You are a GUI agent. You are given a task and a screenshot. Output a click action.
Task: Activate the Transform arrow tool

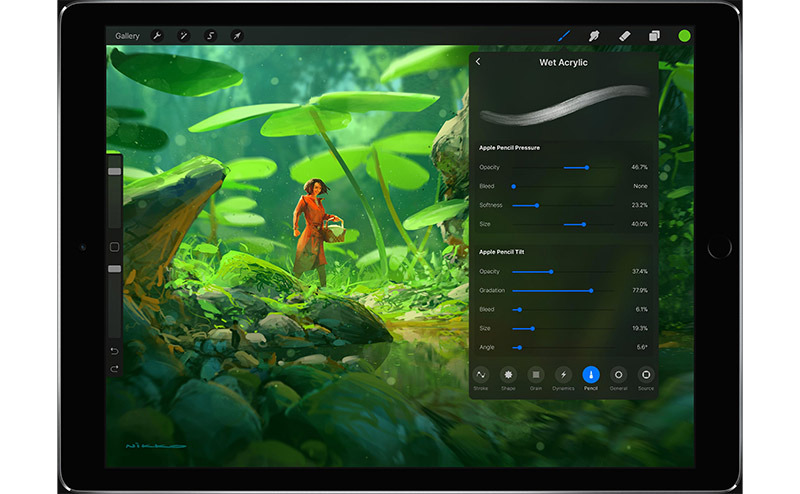(237, 36)
